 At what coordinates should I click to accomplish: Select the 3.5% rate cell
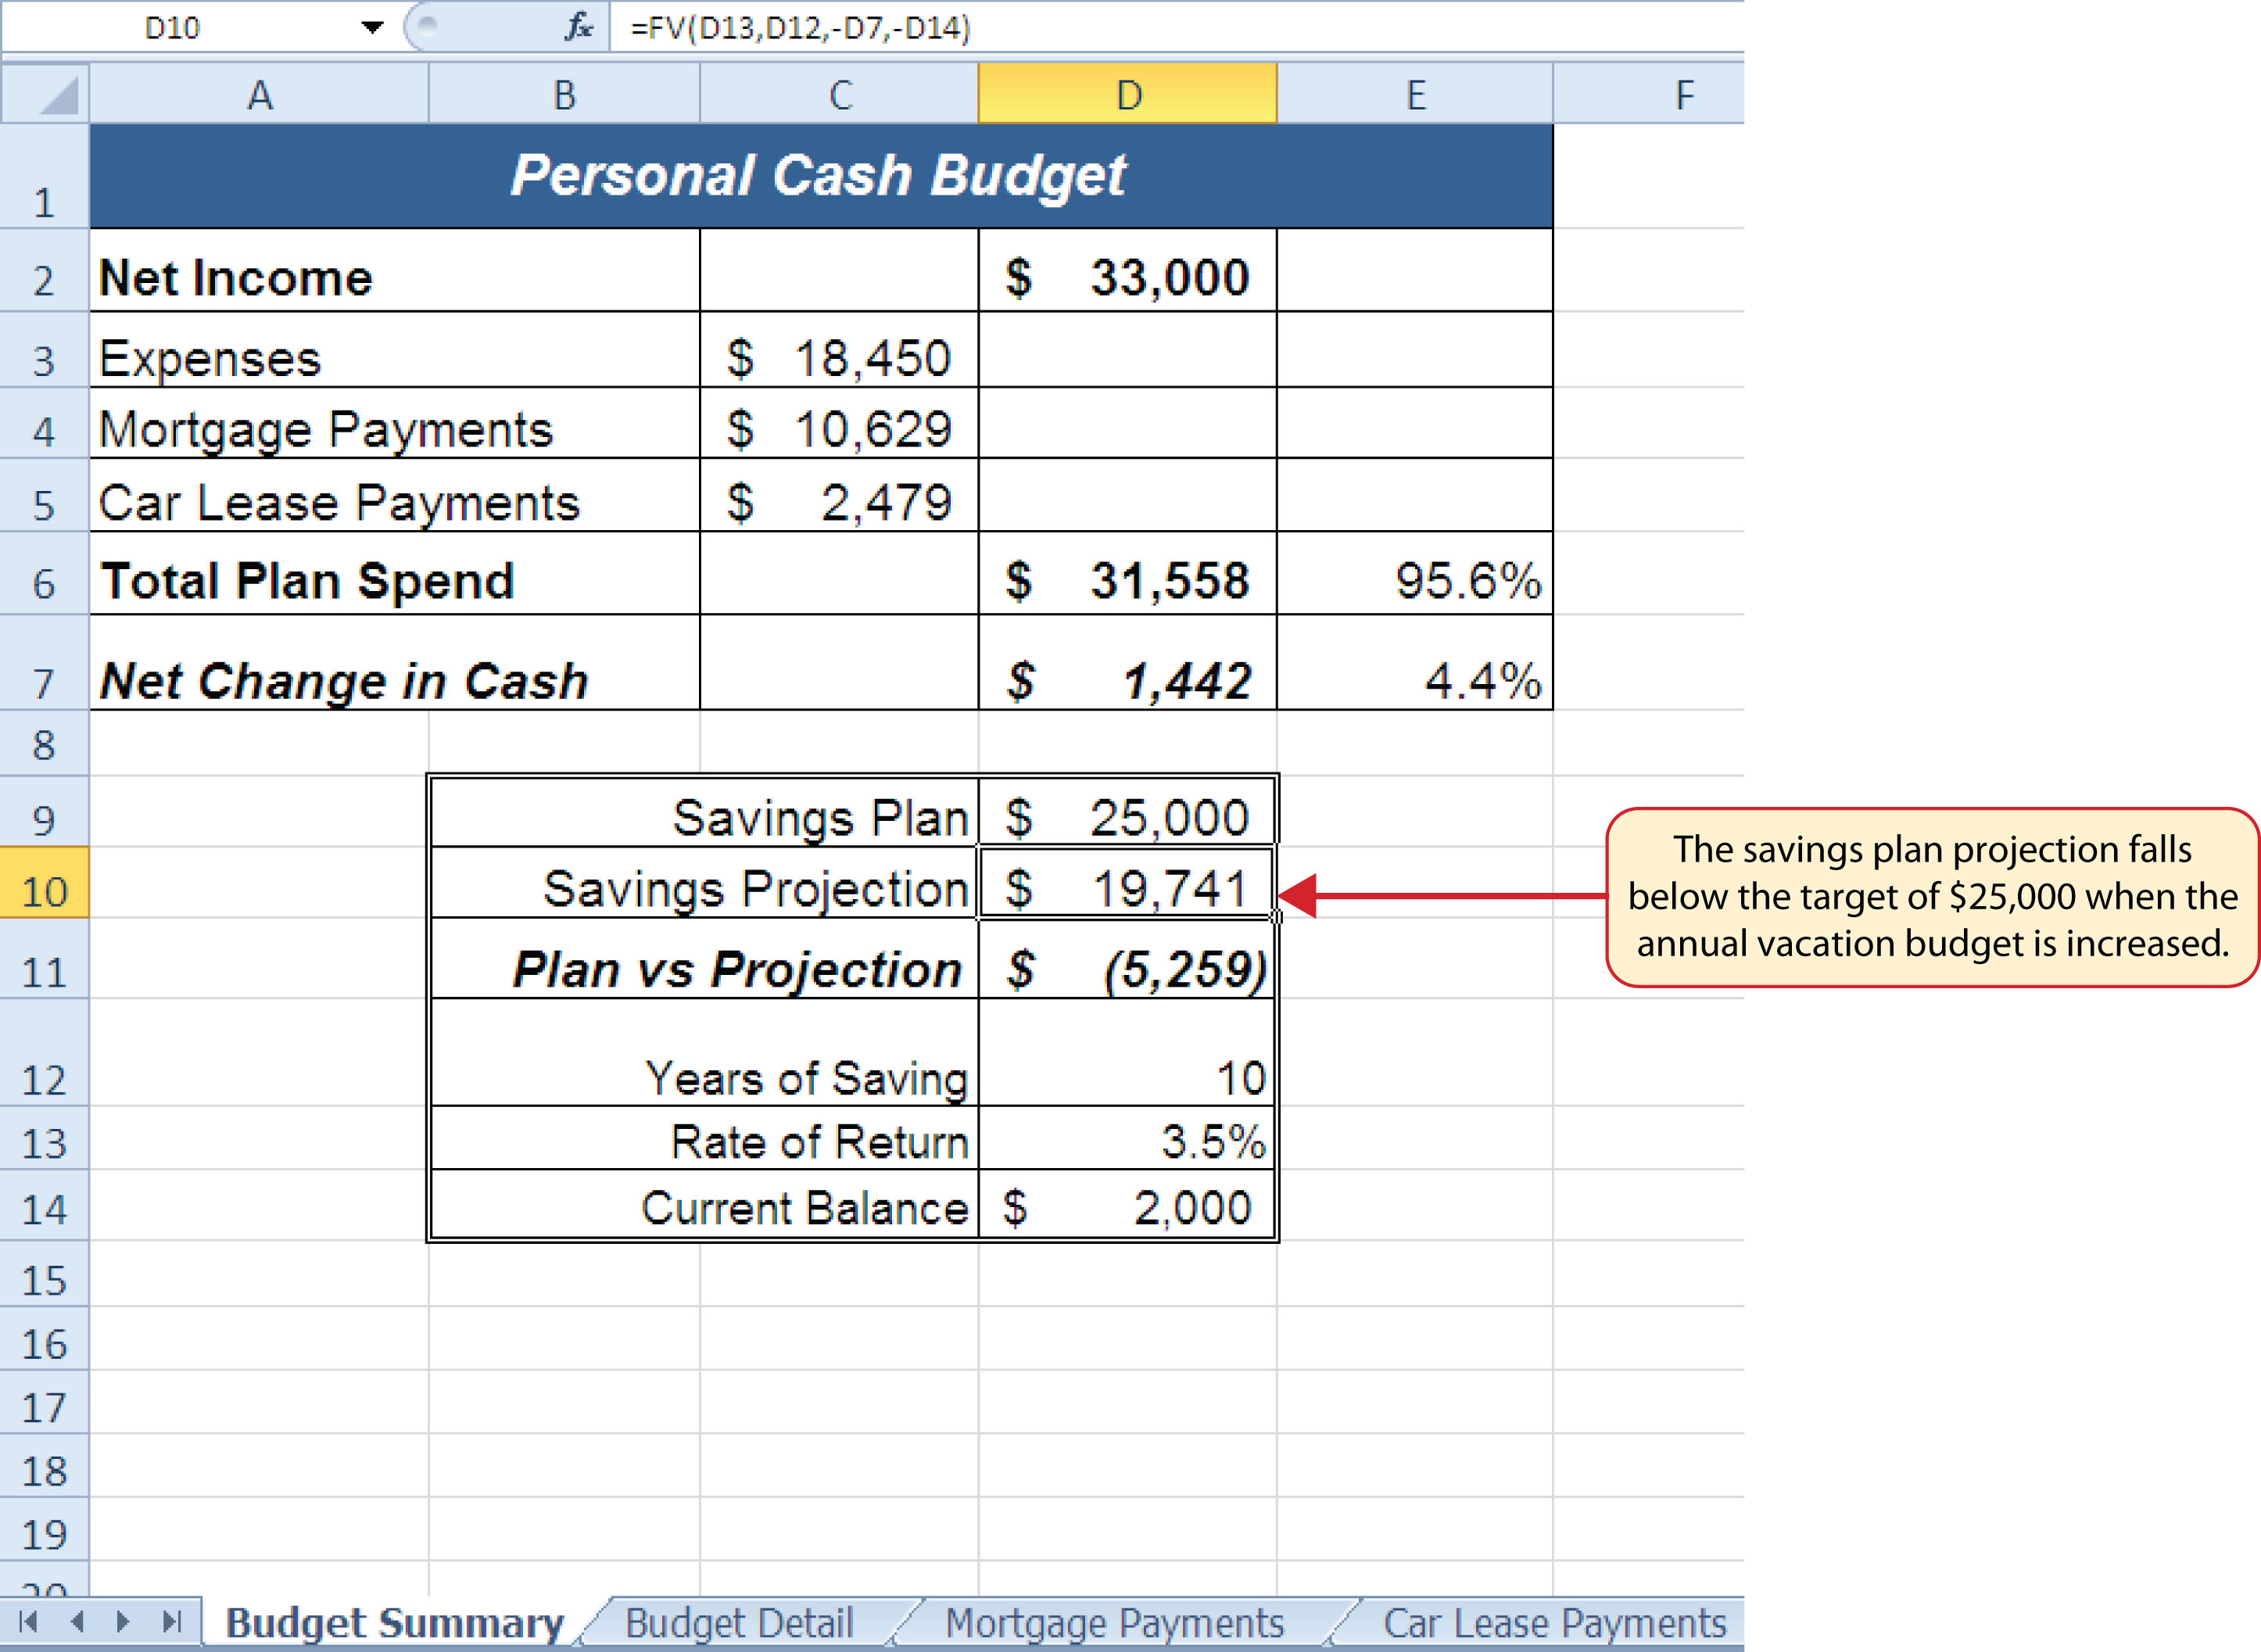1127,1138
